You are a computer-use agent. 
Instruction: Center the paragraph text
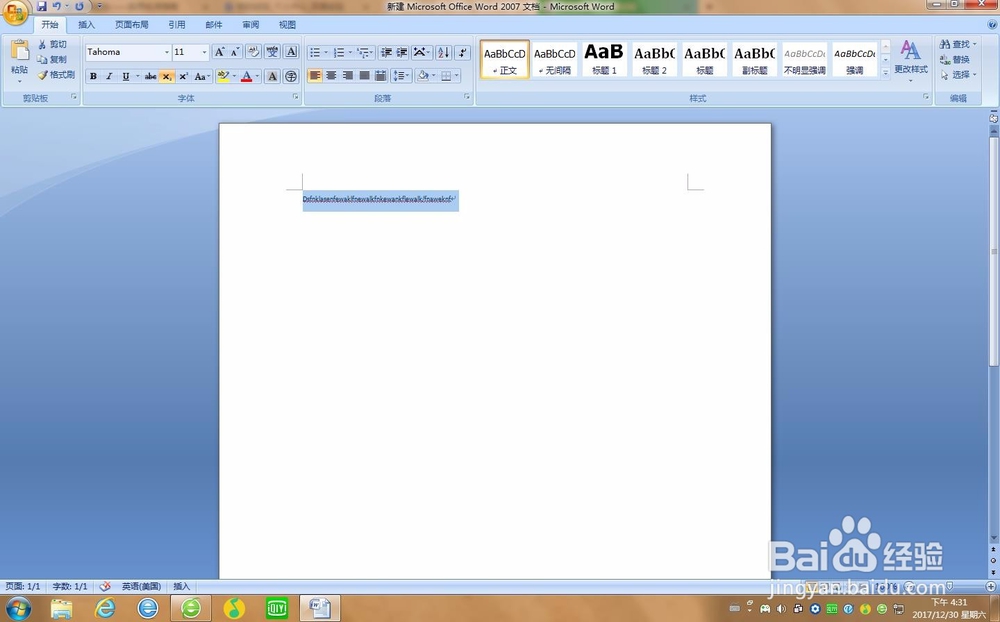pyautogui.click(x=332, y=76)
